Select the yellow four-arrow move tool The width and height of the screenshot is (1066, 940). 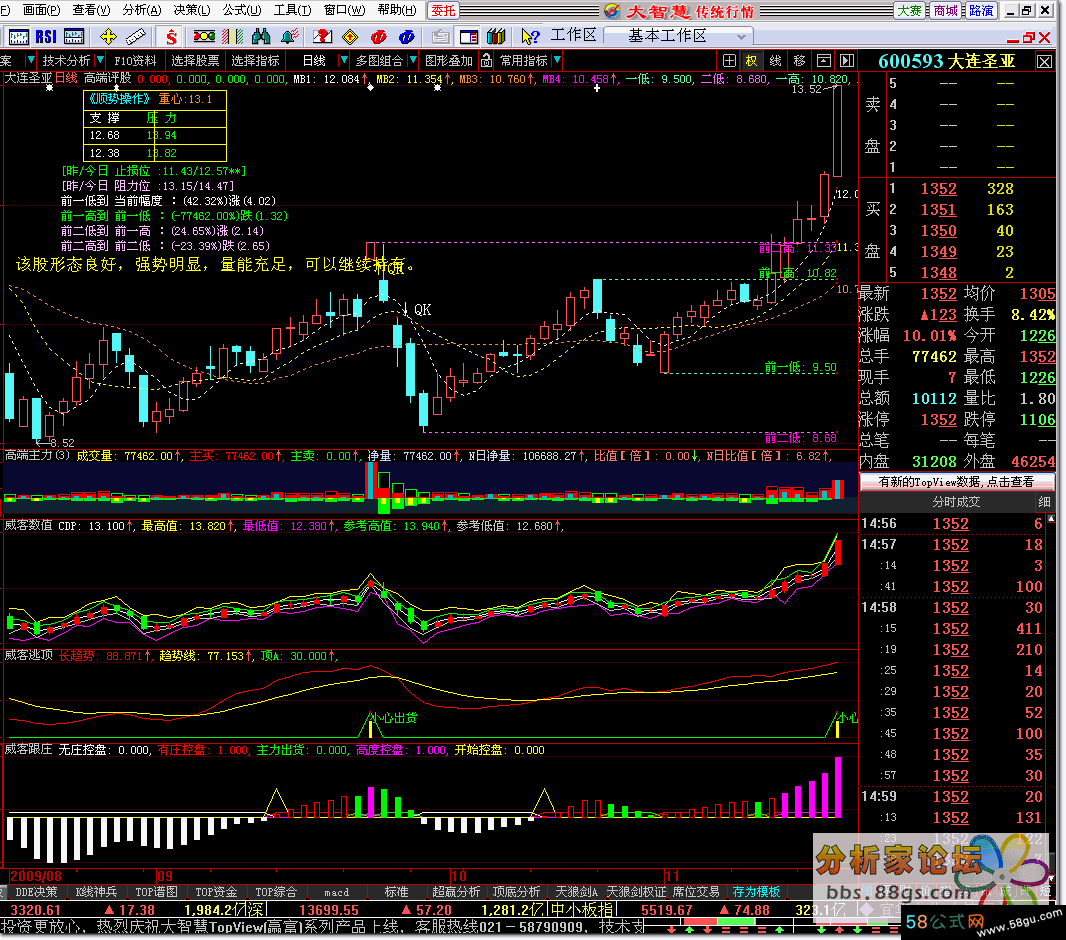click(x=108, y=37)
